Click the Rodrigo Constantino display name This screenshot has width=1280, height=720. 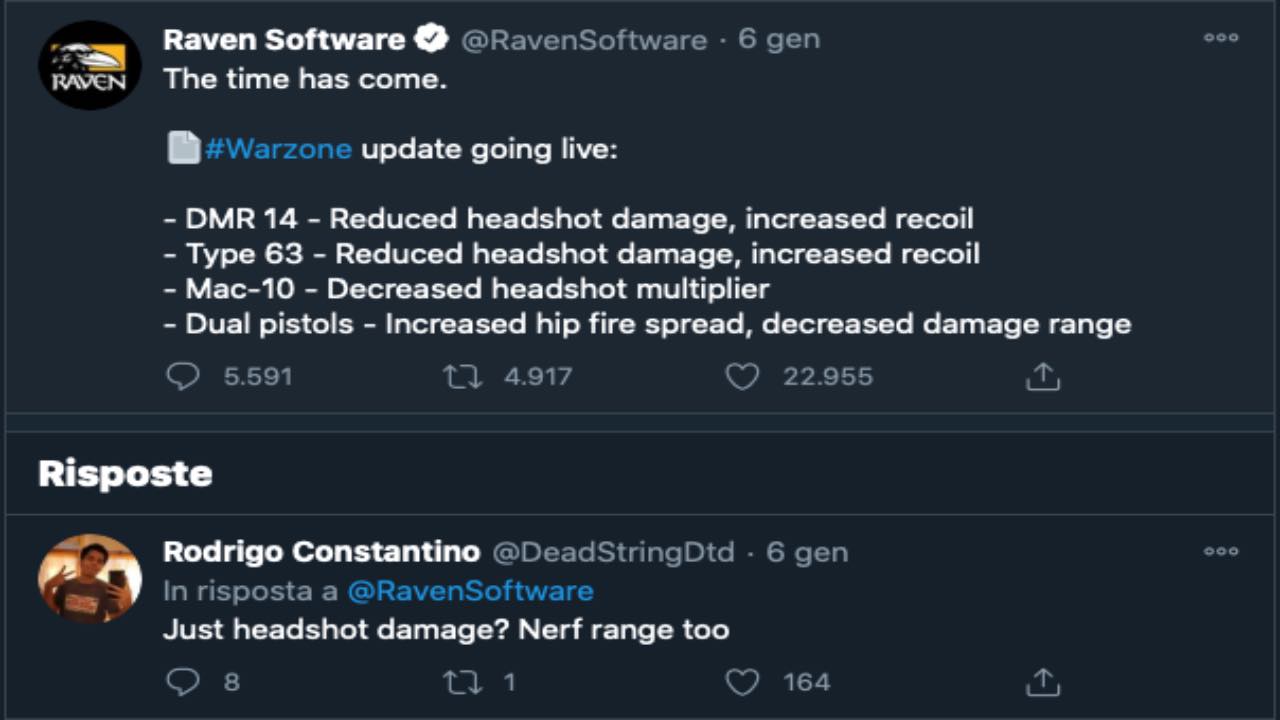point(321,552)
